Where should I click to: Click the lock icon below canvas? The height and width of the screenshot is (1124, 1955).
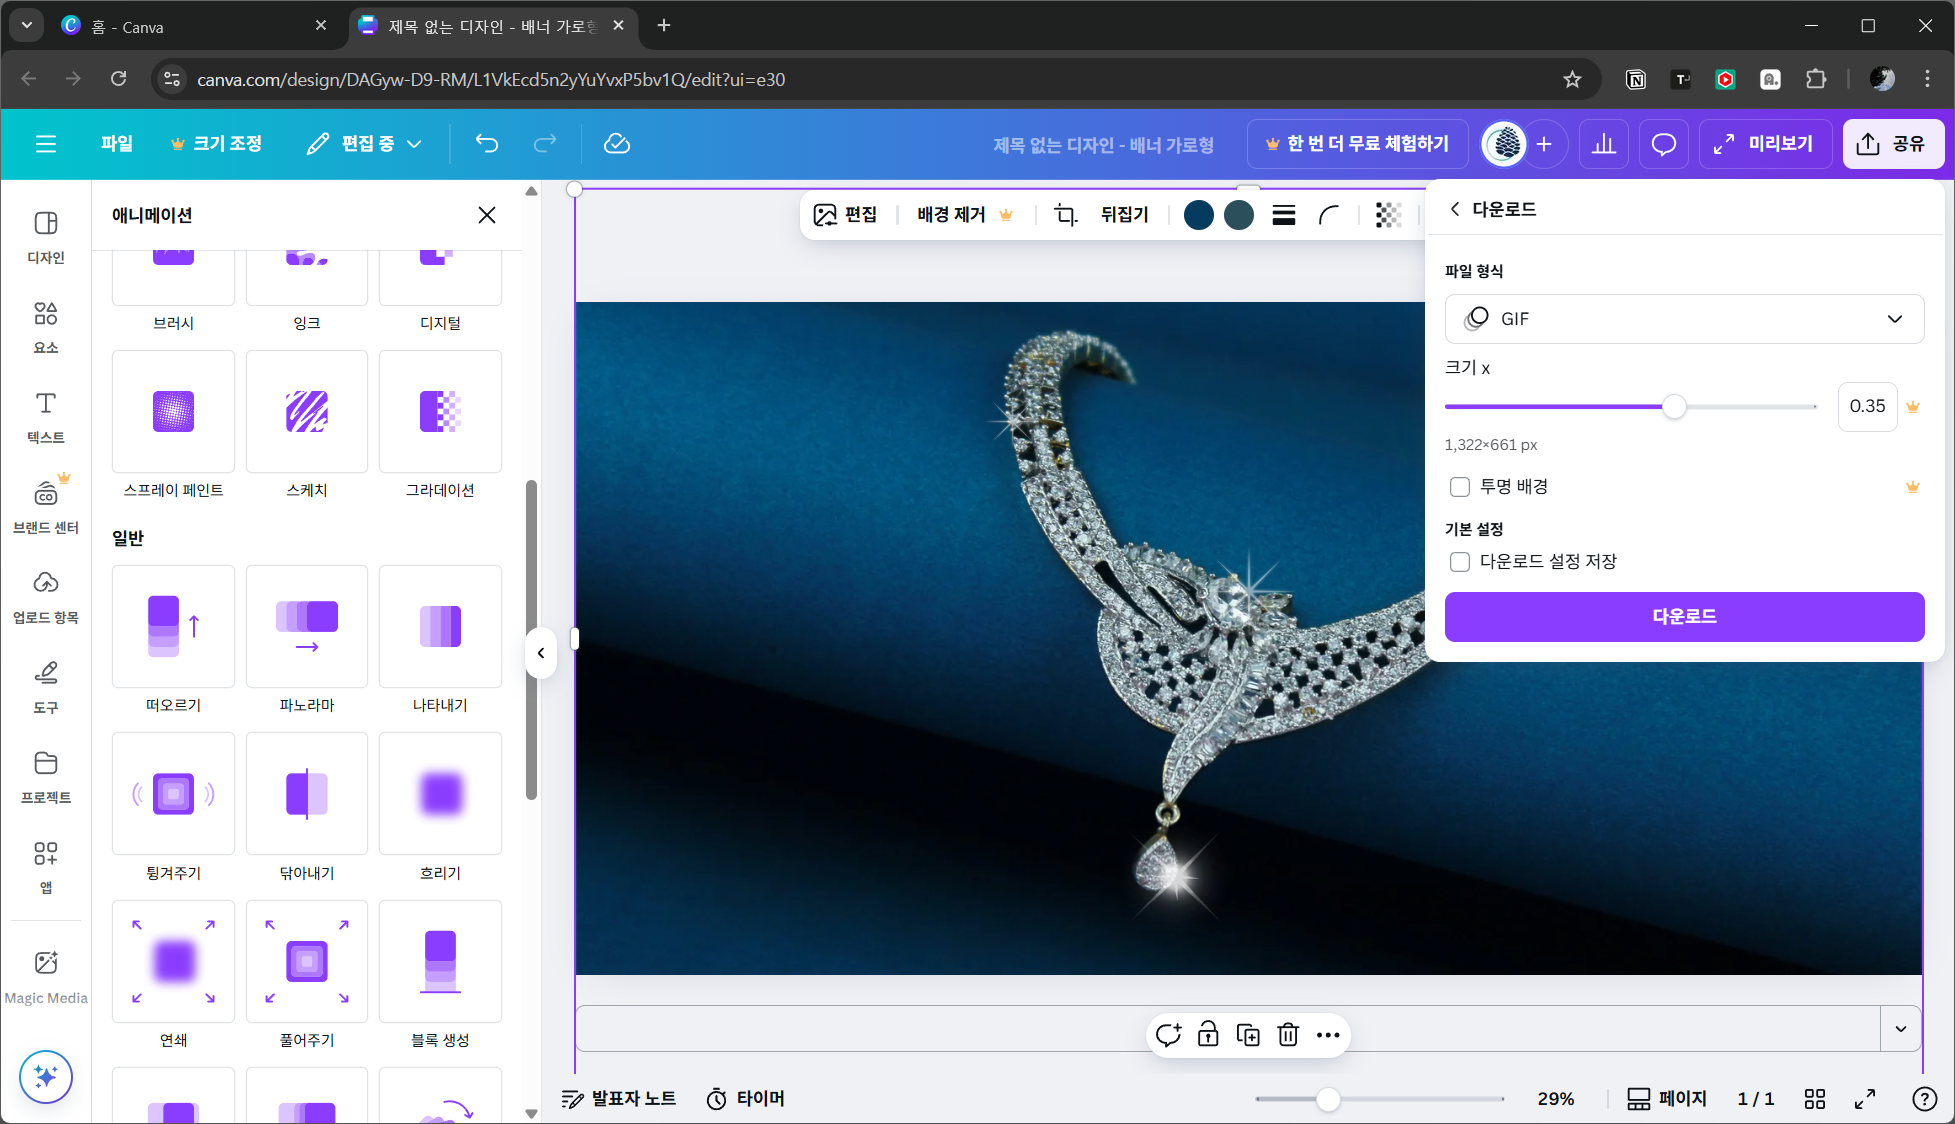pos(1208,1035)
